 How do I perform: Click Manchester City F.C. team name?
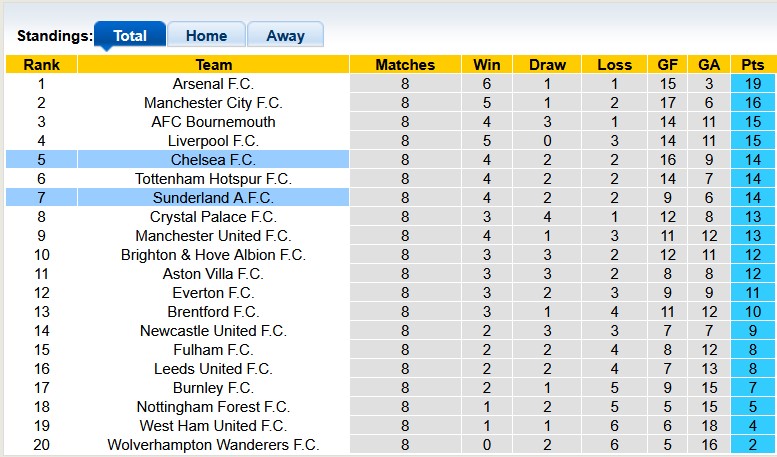(213, 103)
